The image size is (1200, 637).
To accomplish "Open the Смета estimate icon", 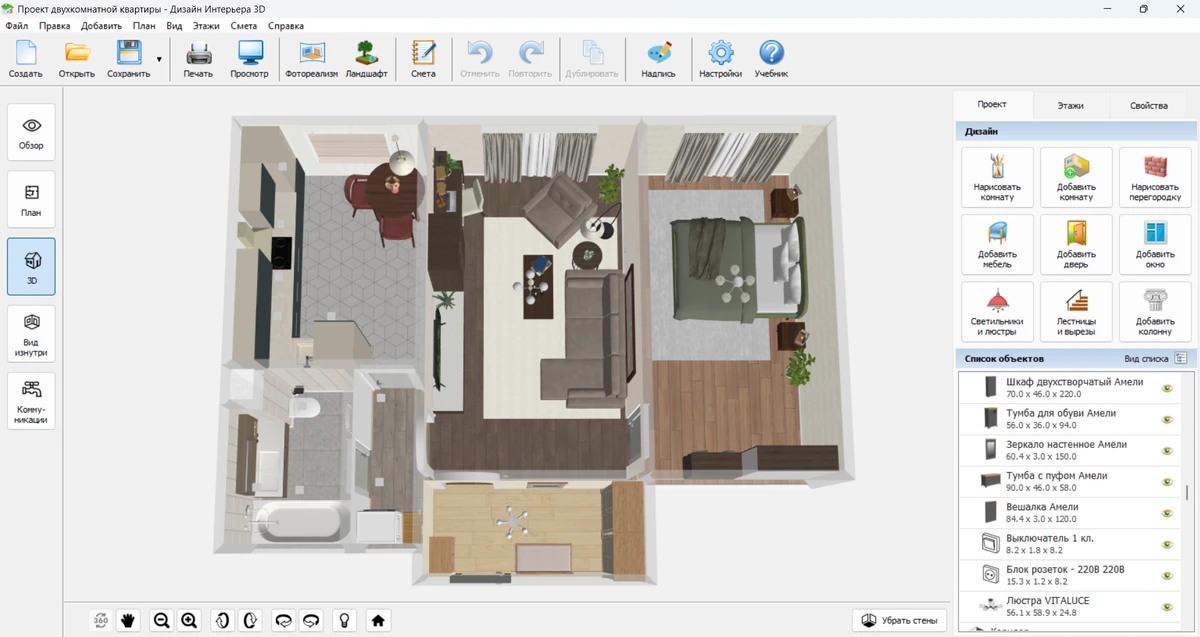I will (423, 59).
